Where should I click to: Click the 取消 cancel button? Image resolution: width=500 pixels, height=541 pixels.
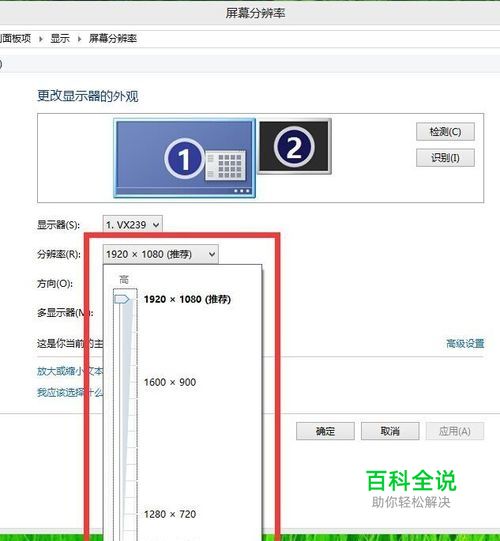click(x=390, y=431)
